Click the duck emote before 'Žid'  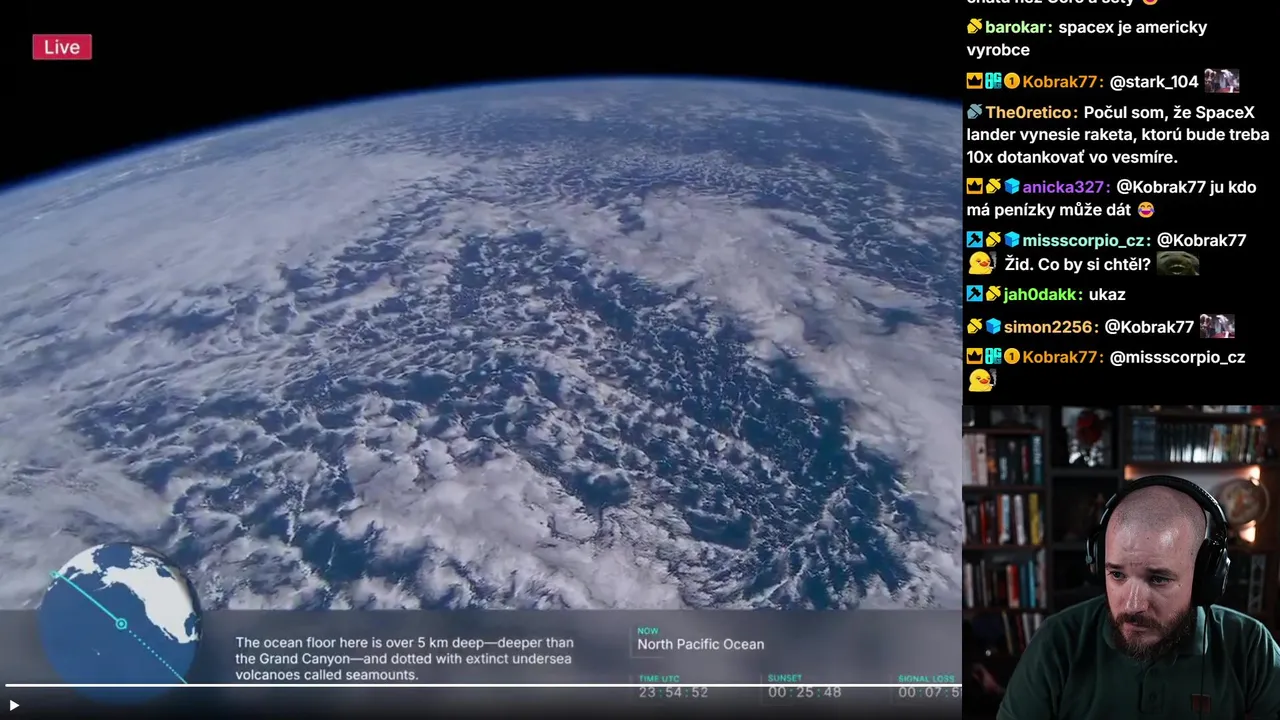982,263
